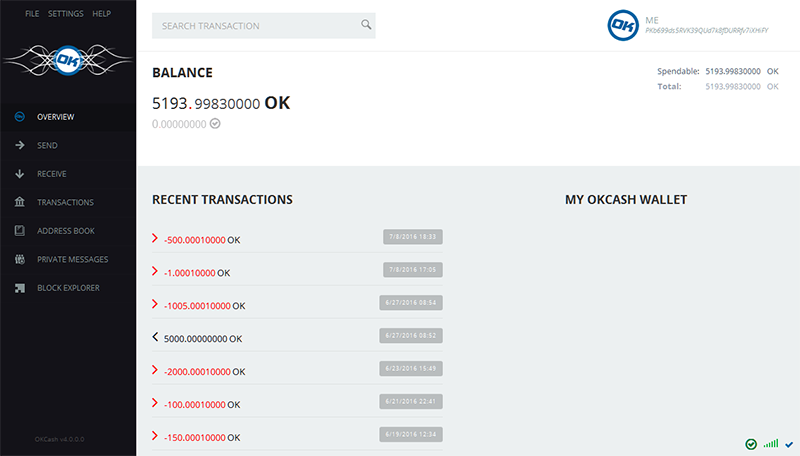Click the wallet address under ME

707,31
